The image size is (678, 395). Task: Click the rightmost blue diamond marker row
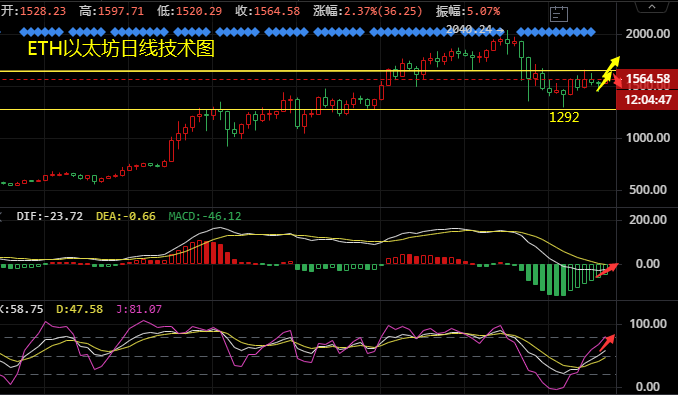coord(556,32)
